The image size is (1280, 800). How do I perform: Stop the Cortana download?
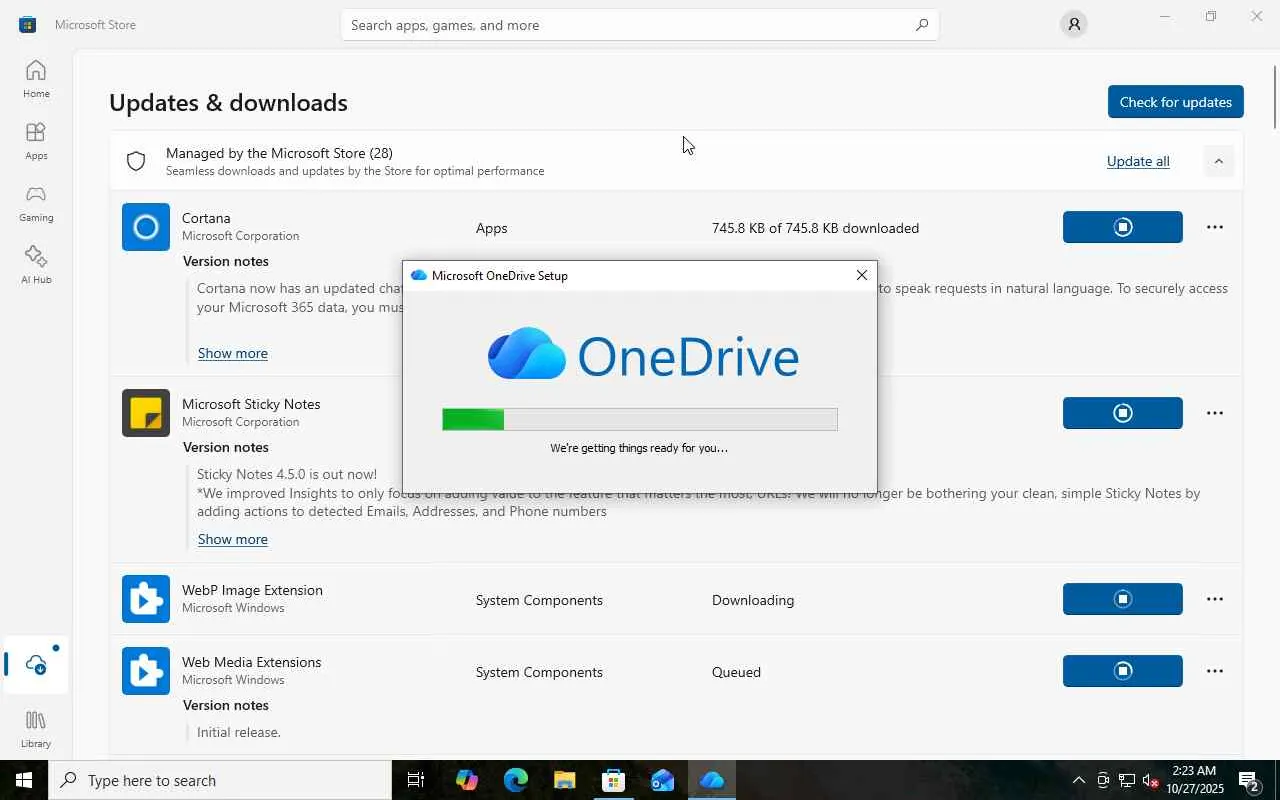[1123, 227]
